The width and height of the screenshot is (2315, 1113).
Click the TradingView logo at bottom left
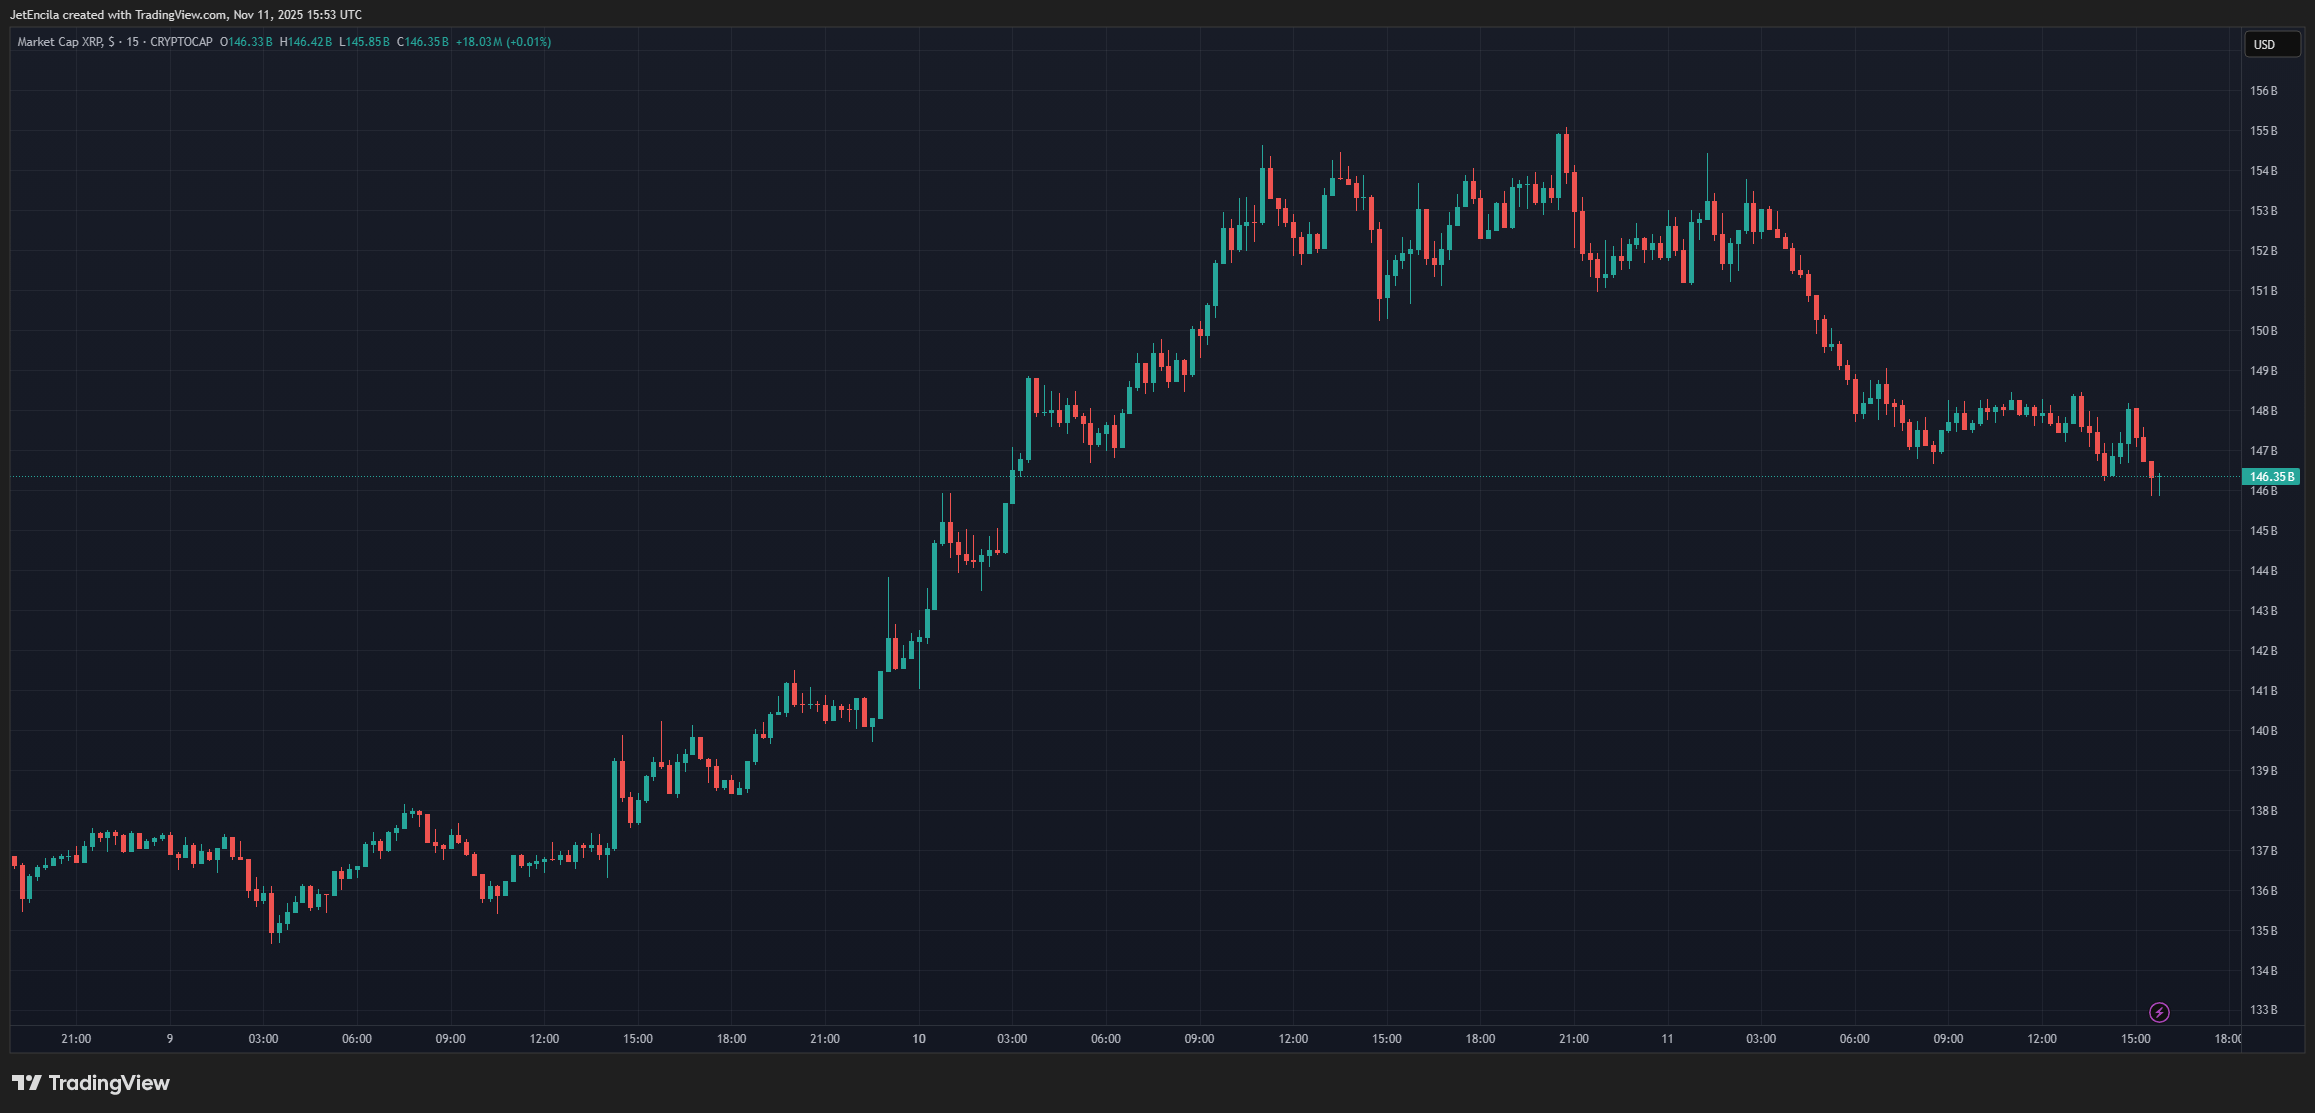point(91,1083)
